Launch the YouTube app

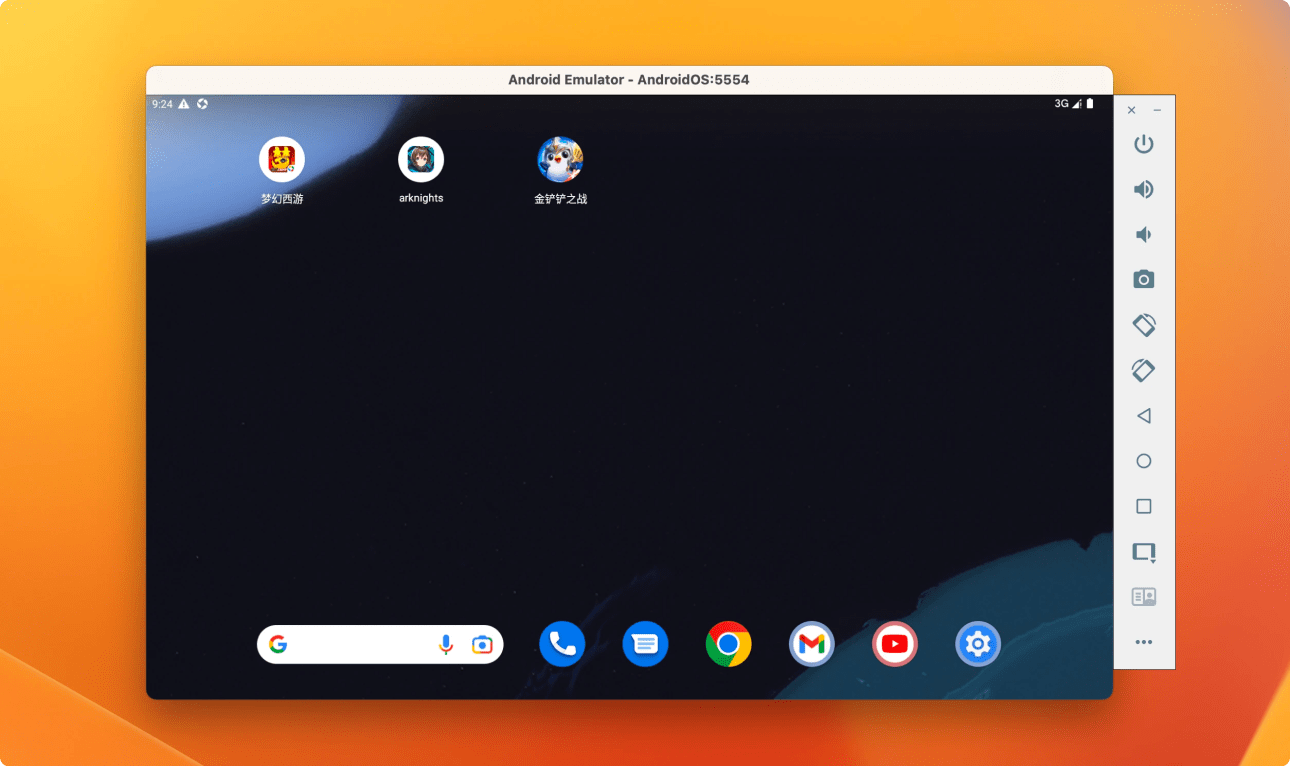point(895,644)
